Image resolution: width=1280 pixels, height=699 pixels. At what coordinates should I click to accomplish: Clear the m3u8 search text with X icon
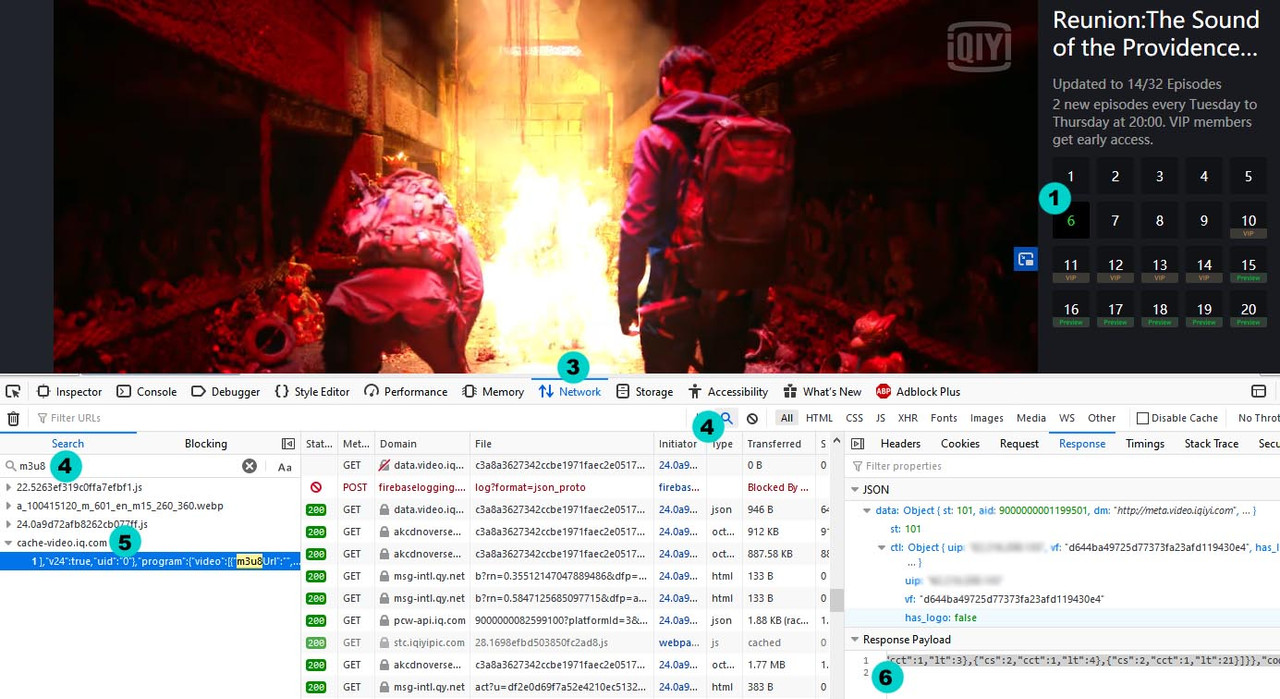point(249,466)
